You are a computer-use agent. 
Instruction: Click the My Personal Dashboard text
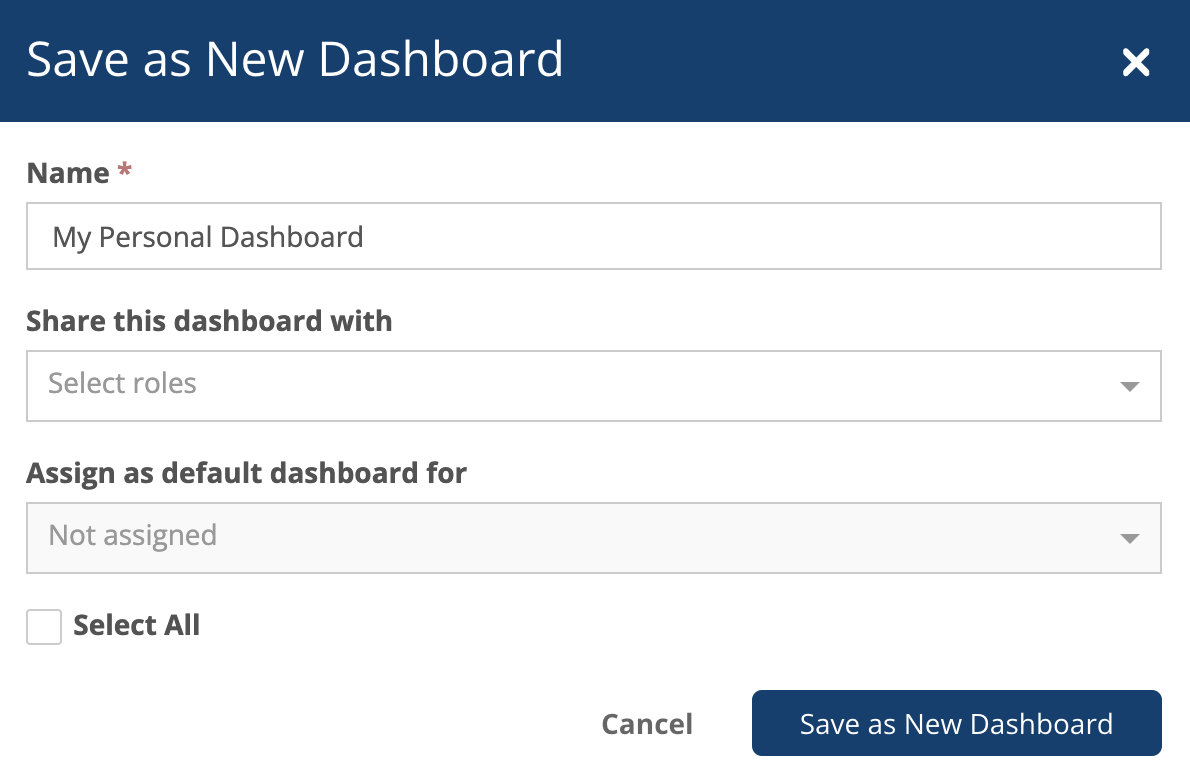click(208, 238)
